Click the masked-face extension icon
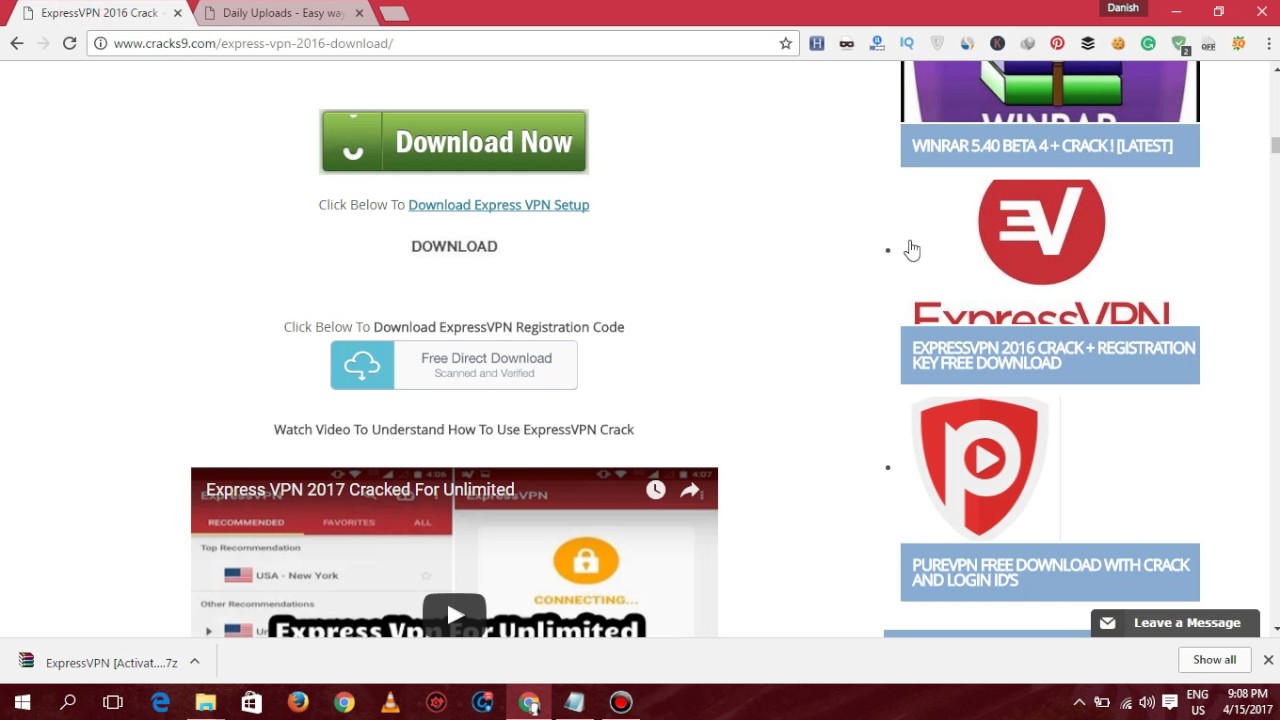This screenshot has height=720, width=1280. (x=847, y=43)
